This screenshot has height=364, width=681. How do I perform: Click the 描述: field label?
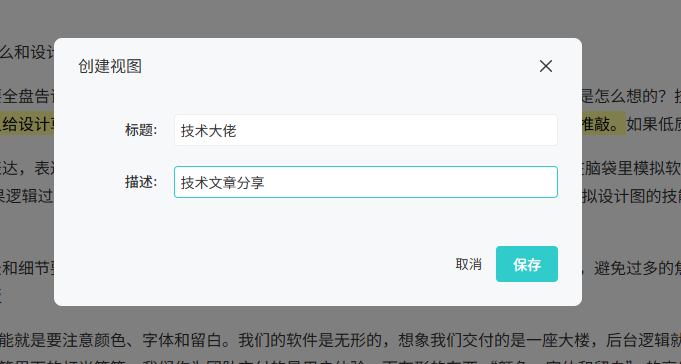point(141,182)
